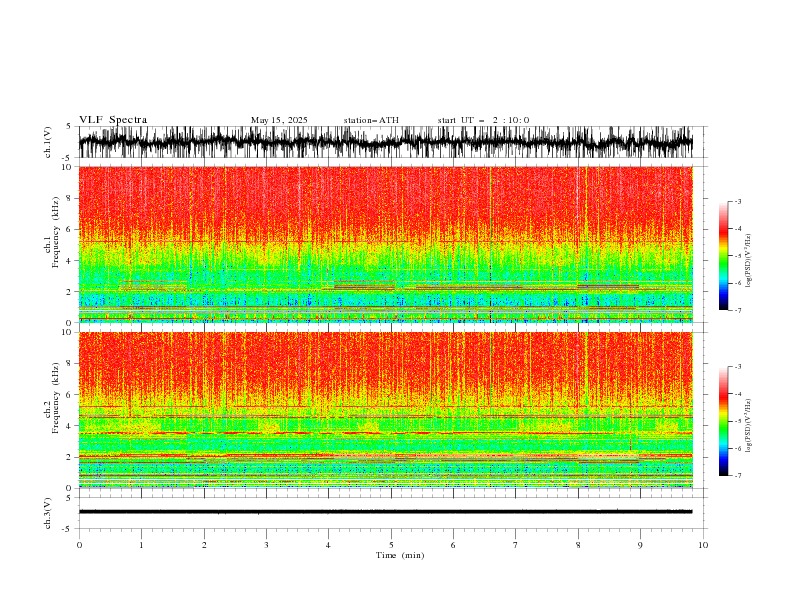Click the "May 15, 2025" date label
This screenshot has width=792, height=612.
tap(279, 120)
